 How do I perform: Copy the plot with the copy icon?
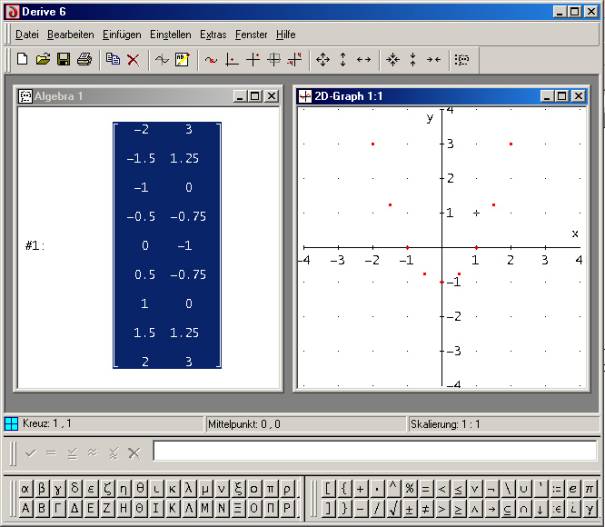(113, 59)
